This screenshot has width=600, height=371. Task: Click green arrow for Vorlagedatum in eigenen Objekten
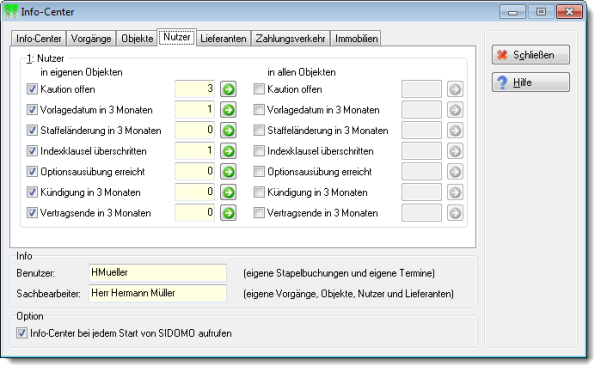(x=228, y=110)
